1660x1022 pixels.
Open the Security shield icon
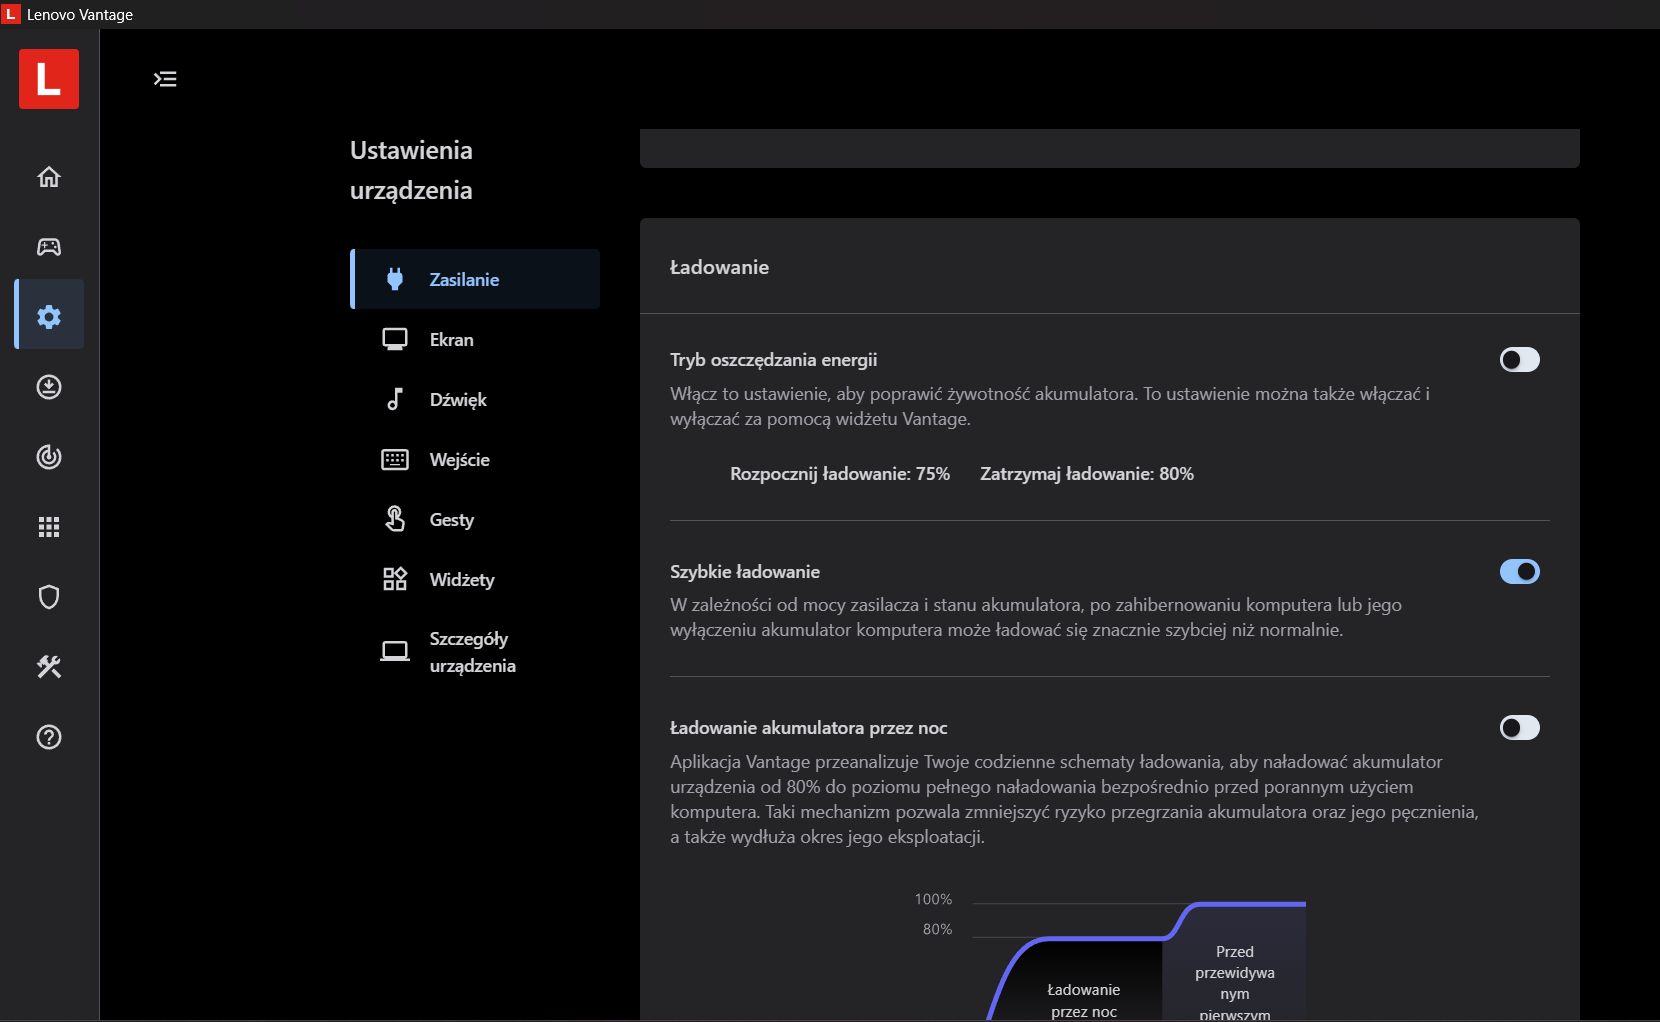coord(49,597)
